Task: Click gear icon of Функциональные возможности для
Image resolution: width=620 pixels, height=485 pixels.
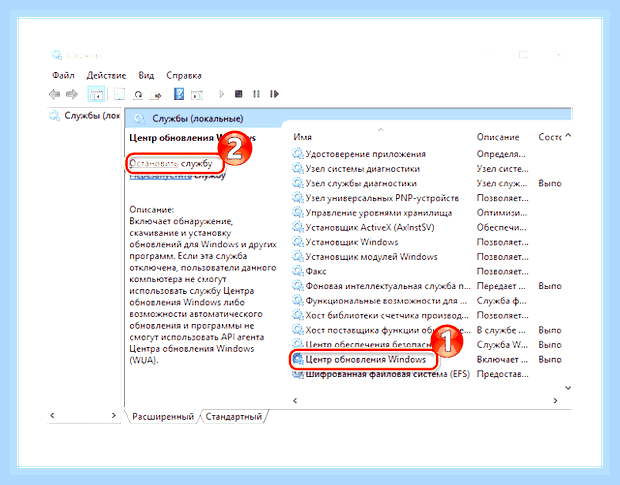Action: [298, 300]
